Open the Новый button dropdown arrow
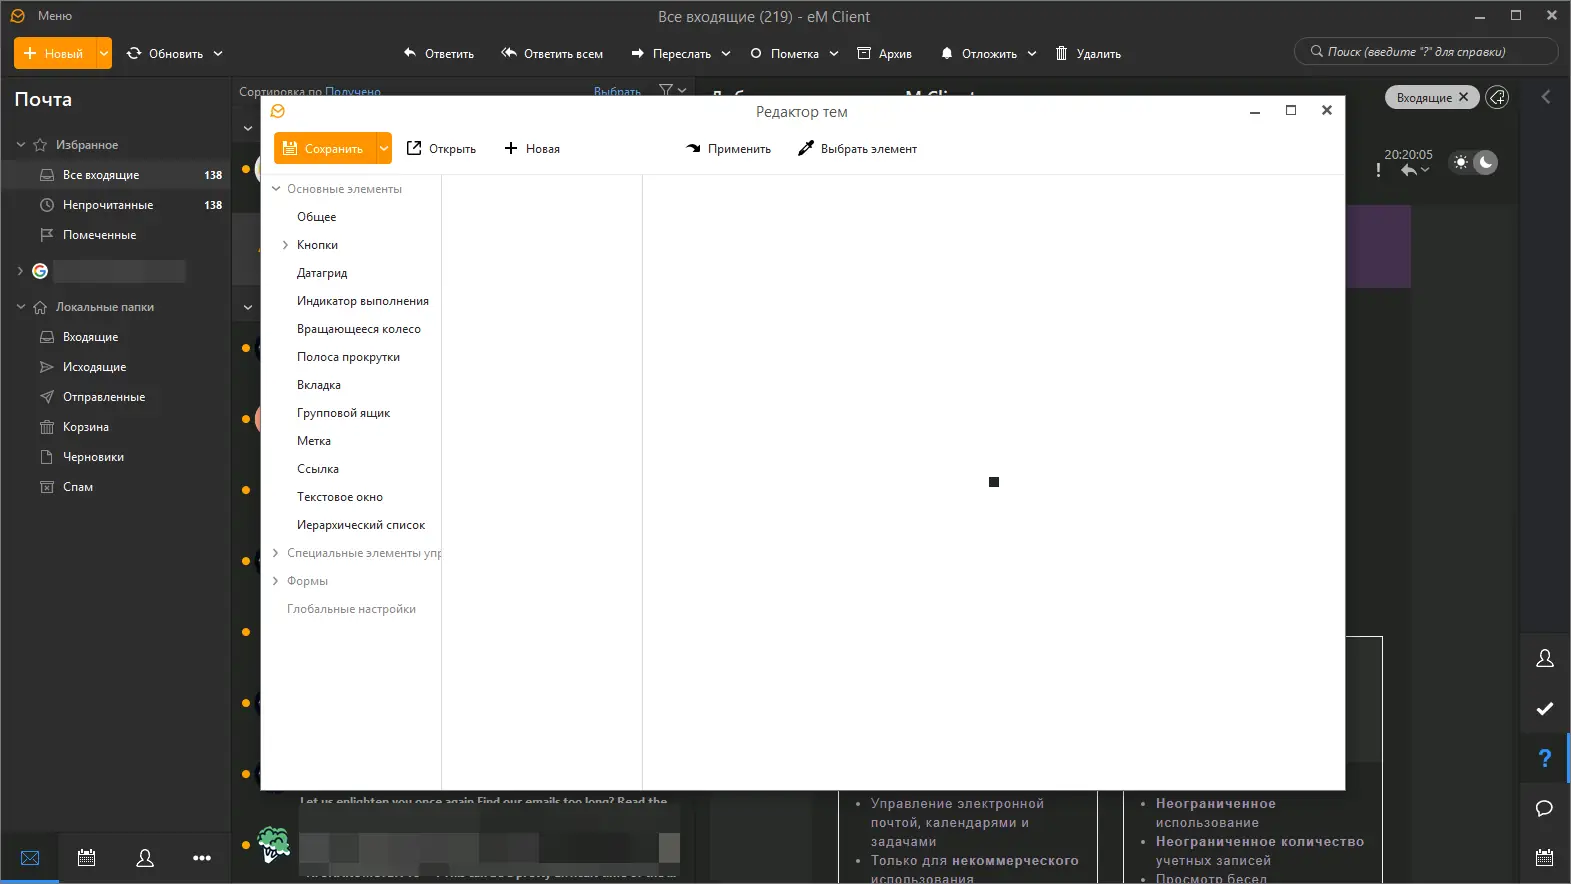The height and width of the screenshot is (884, 1571). pyautogui.click(x=104, y=54)
